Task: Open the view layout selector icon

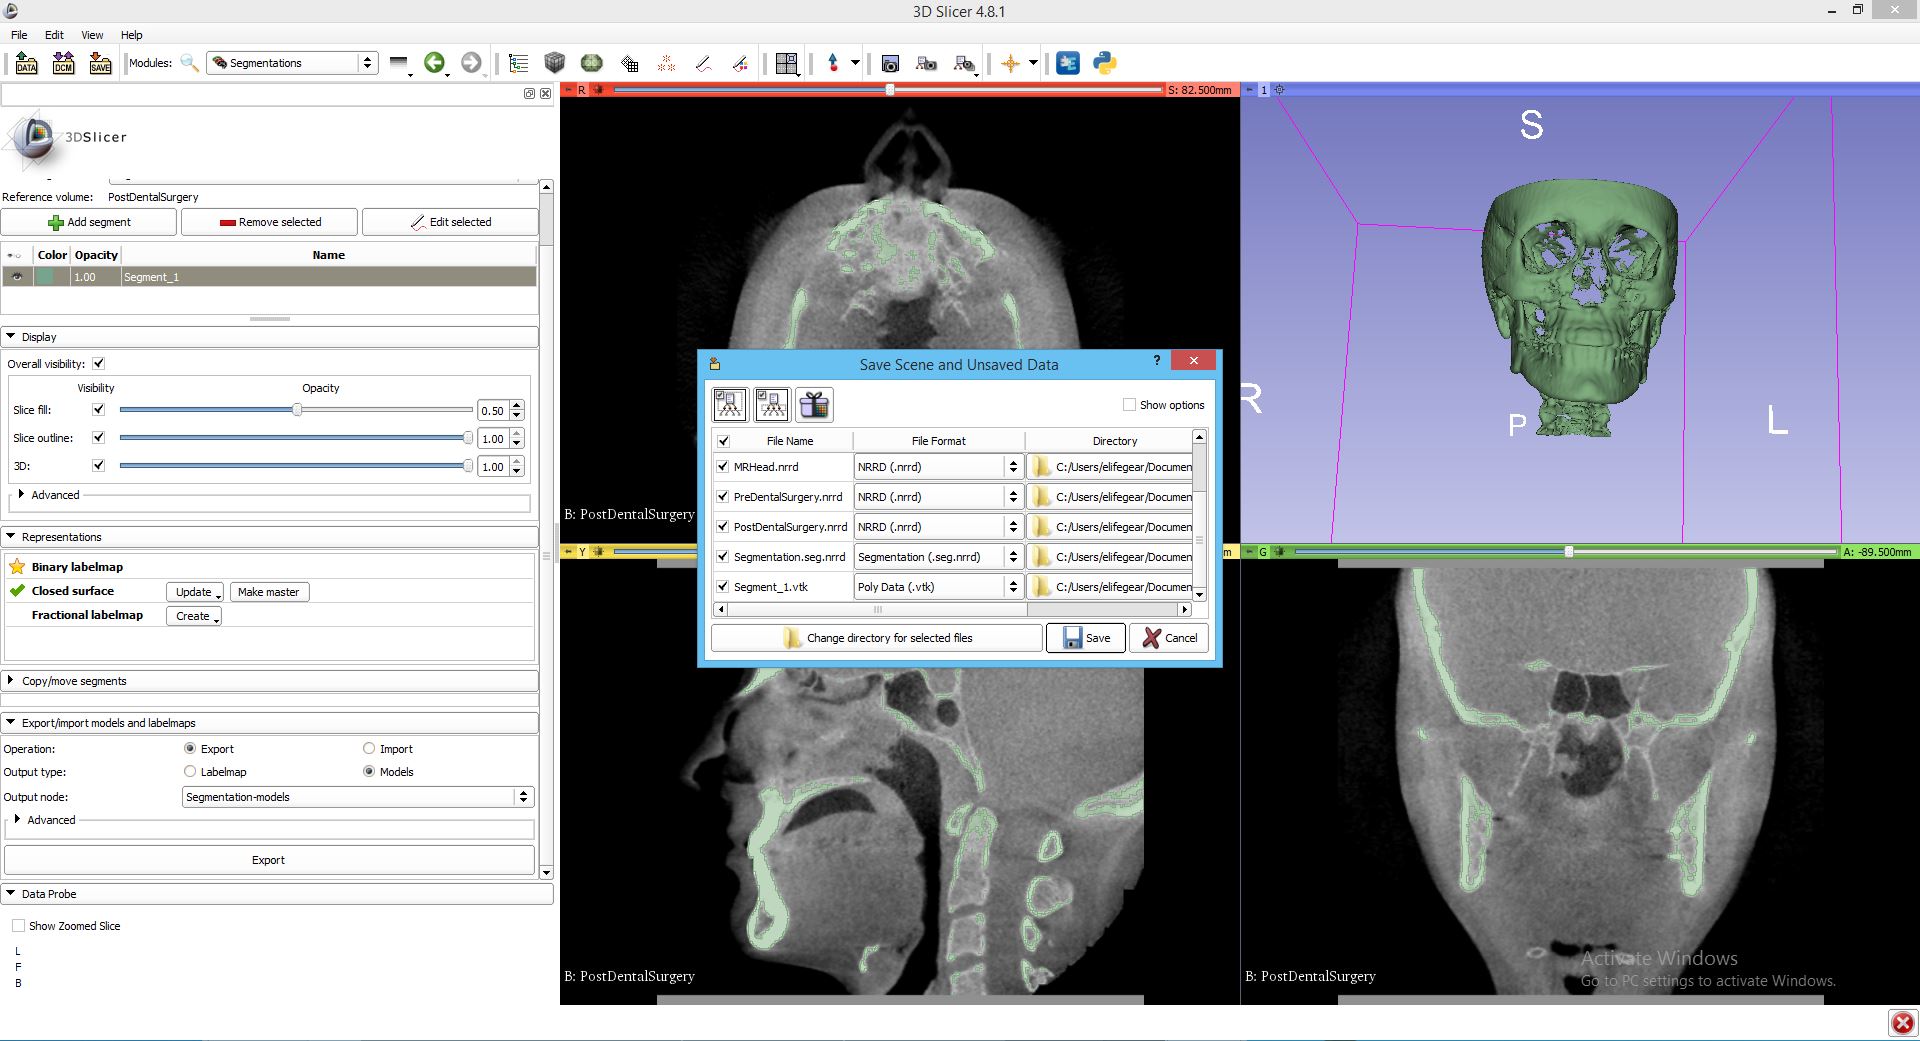Action: click(x=787, y=63)
